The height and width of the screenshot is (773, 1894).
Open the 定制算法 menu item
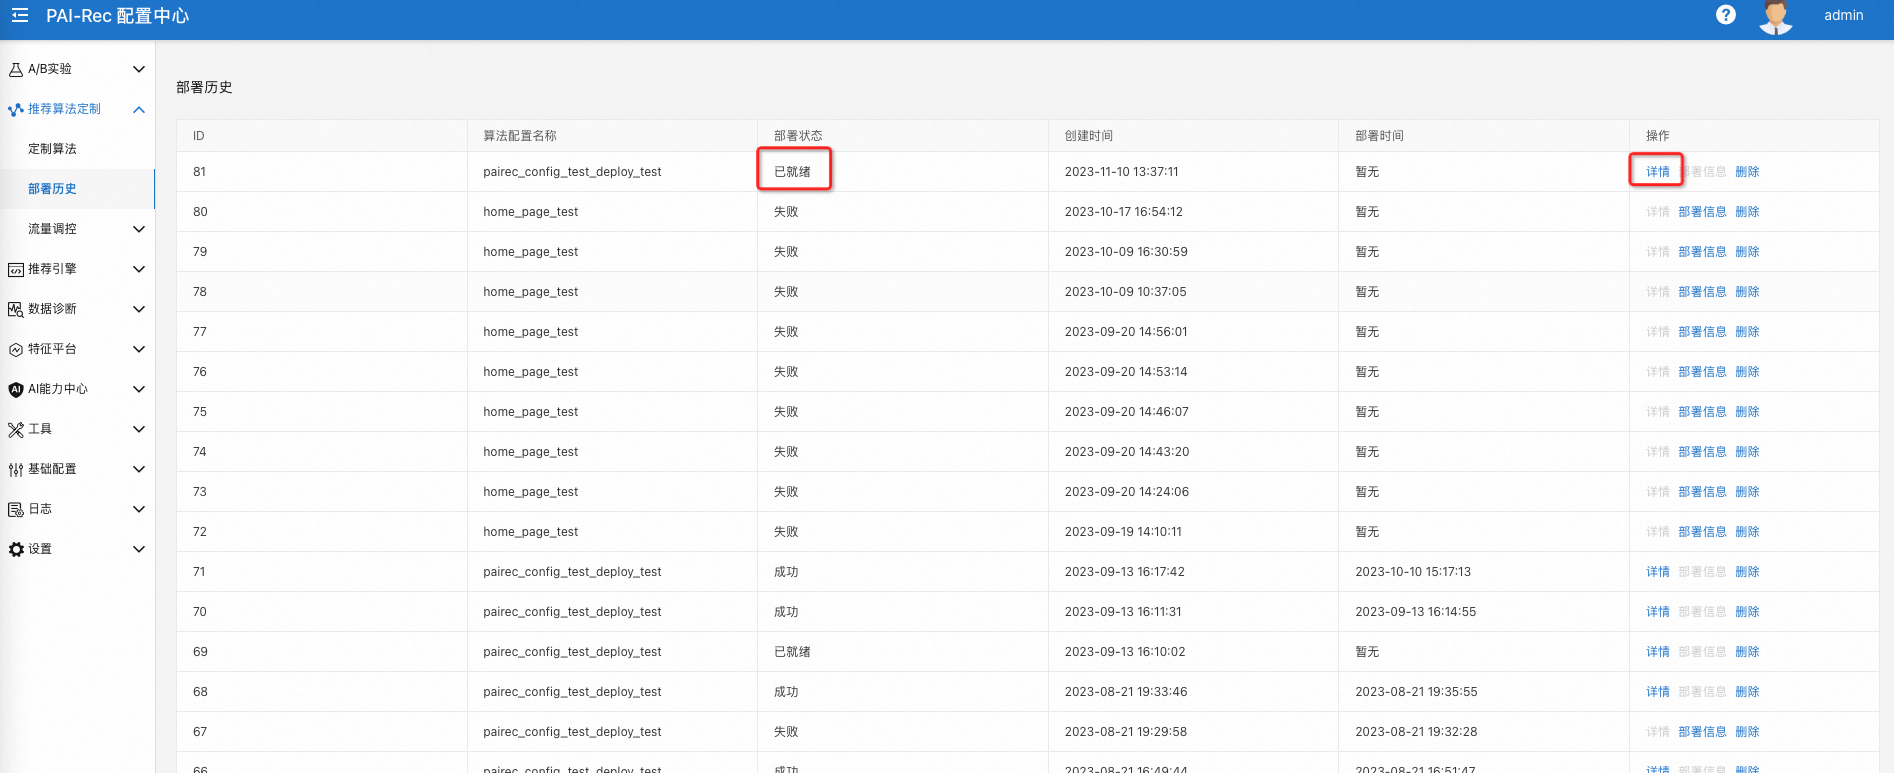[52, 149]
